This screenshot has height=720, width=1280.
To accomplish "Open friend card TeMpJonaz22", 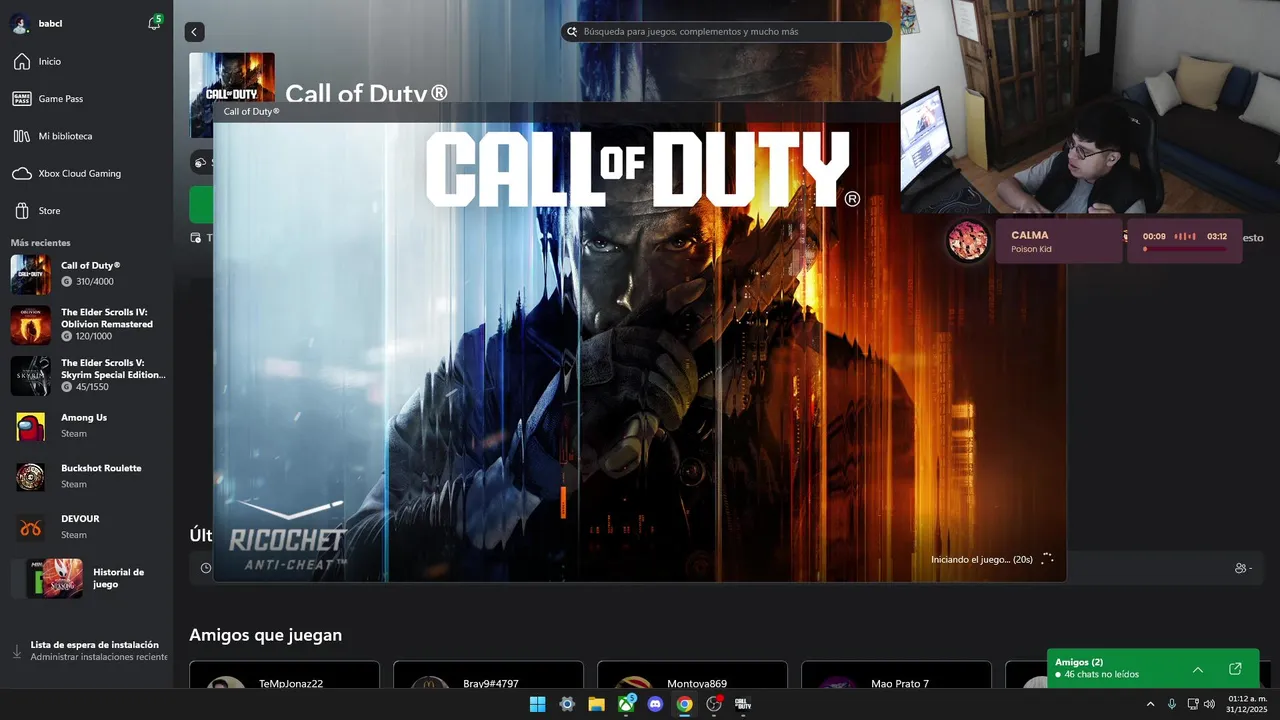I will [x=285, y=675].
